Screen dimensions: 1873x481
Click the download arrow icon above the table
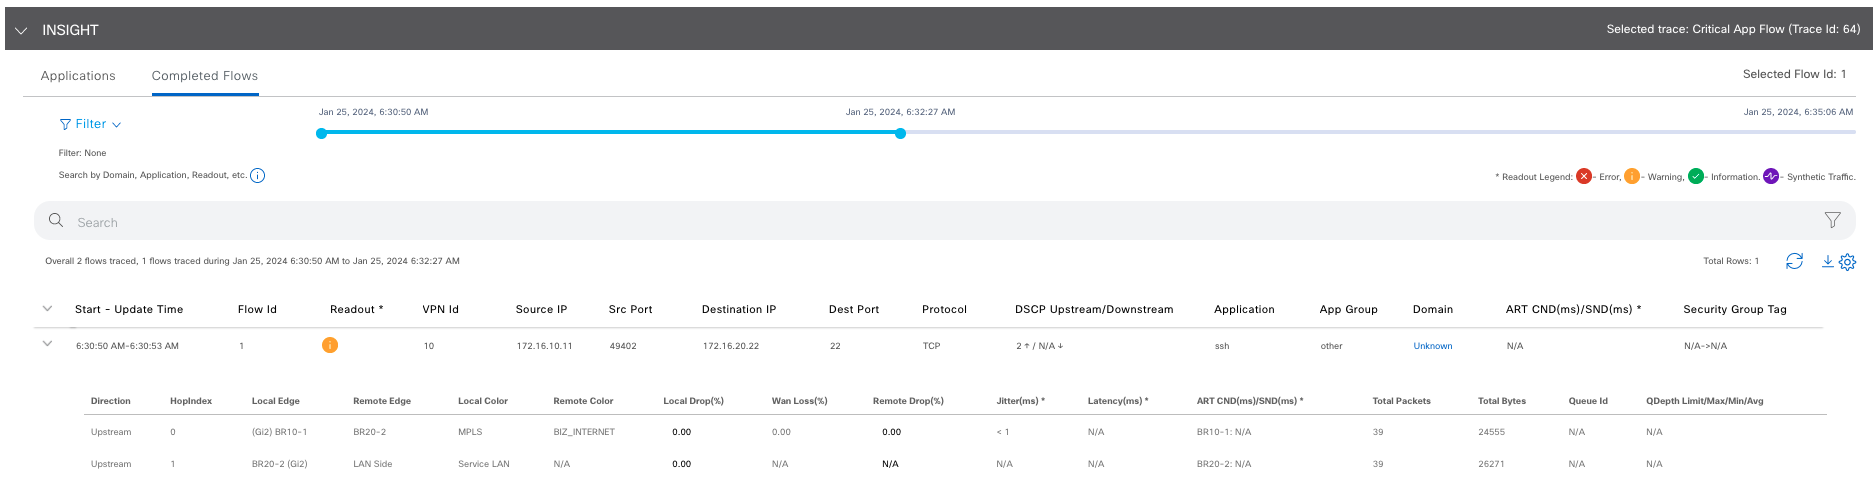pyautogui.click(x=1827, y=261)
